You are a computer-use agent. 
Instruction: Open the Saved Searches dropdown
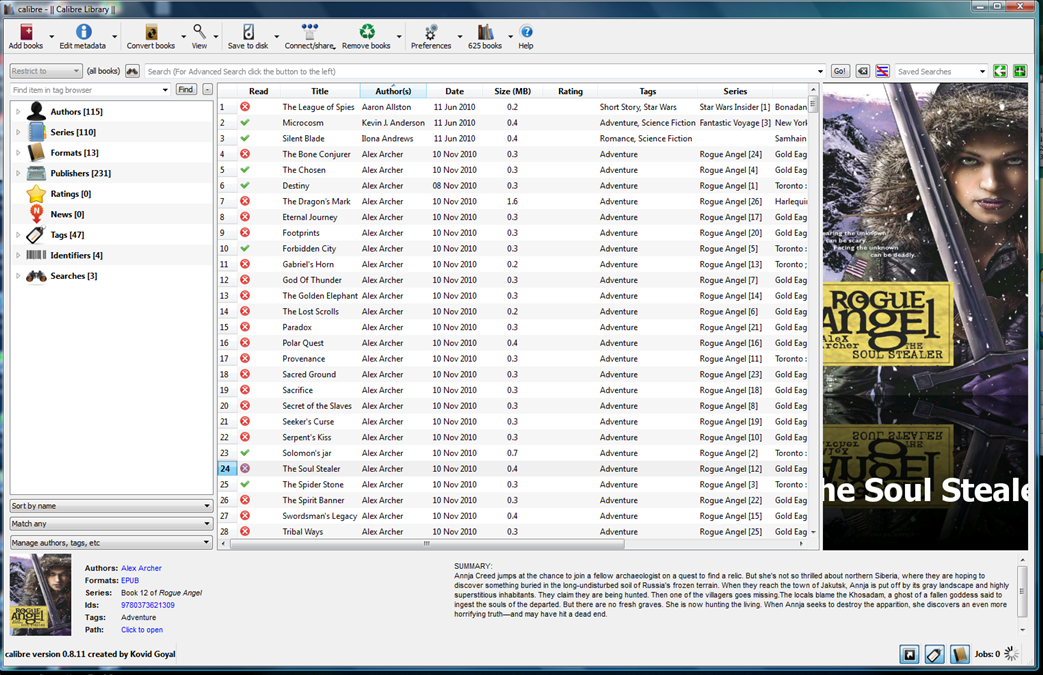click(940, 71)
